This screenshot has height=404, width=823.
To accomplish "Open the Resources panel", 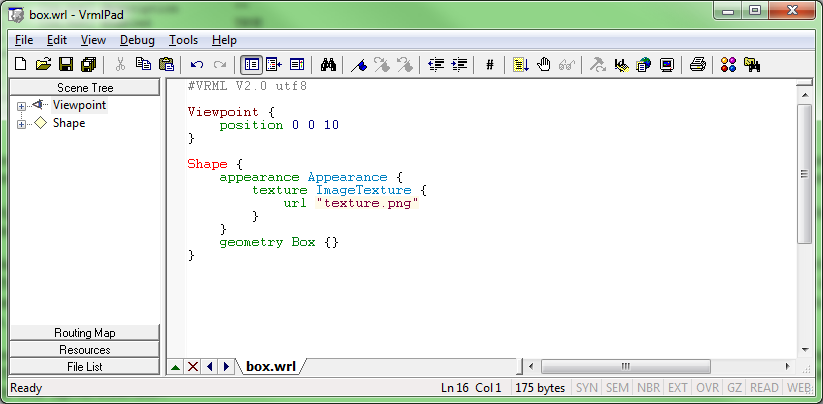I will 84,350.
